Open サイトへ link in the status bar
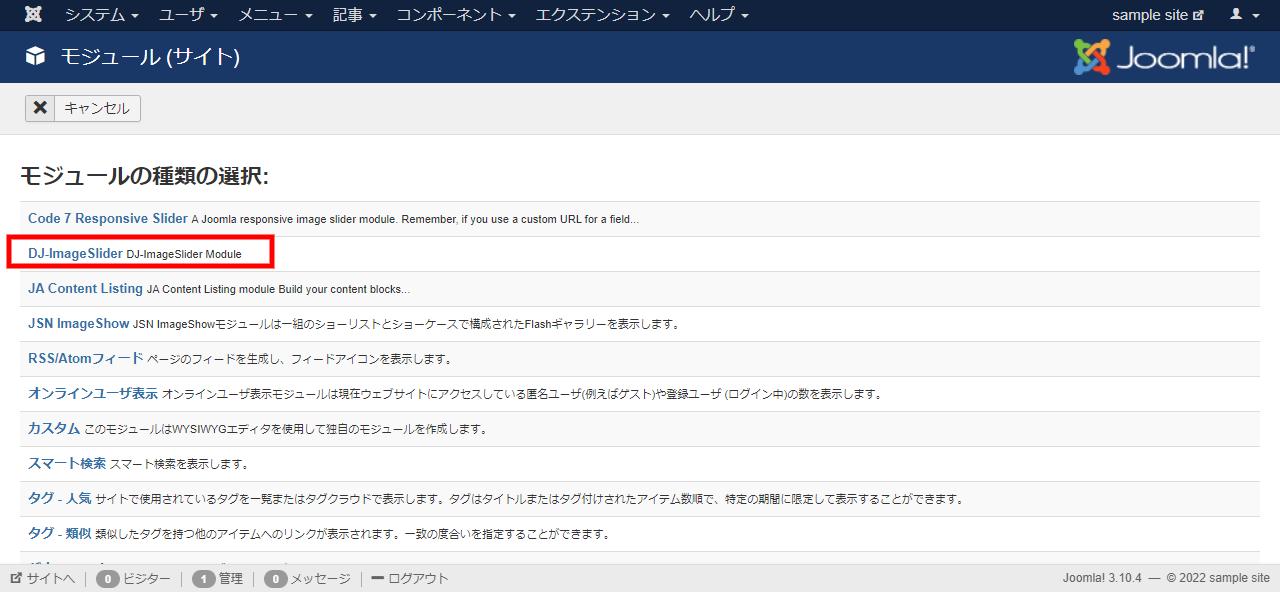 pyautogui.click(x=43, y=578)
